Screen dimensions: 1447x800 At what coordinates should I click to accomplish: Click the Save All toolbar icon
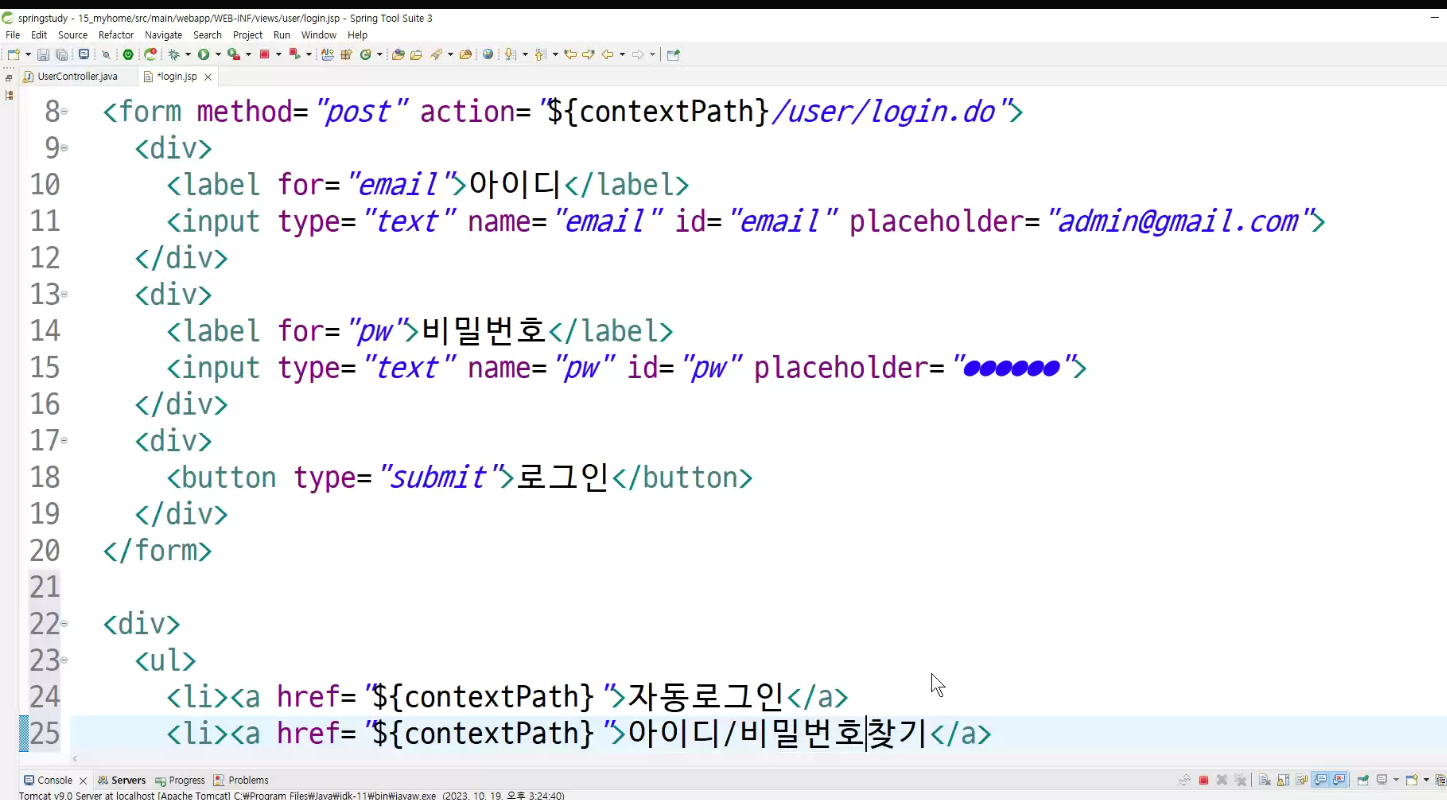pos(61,55)
